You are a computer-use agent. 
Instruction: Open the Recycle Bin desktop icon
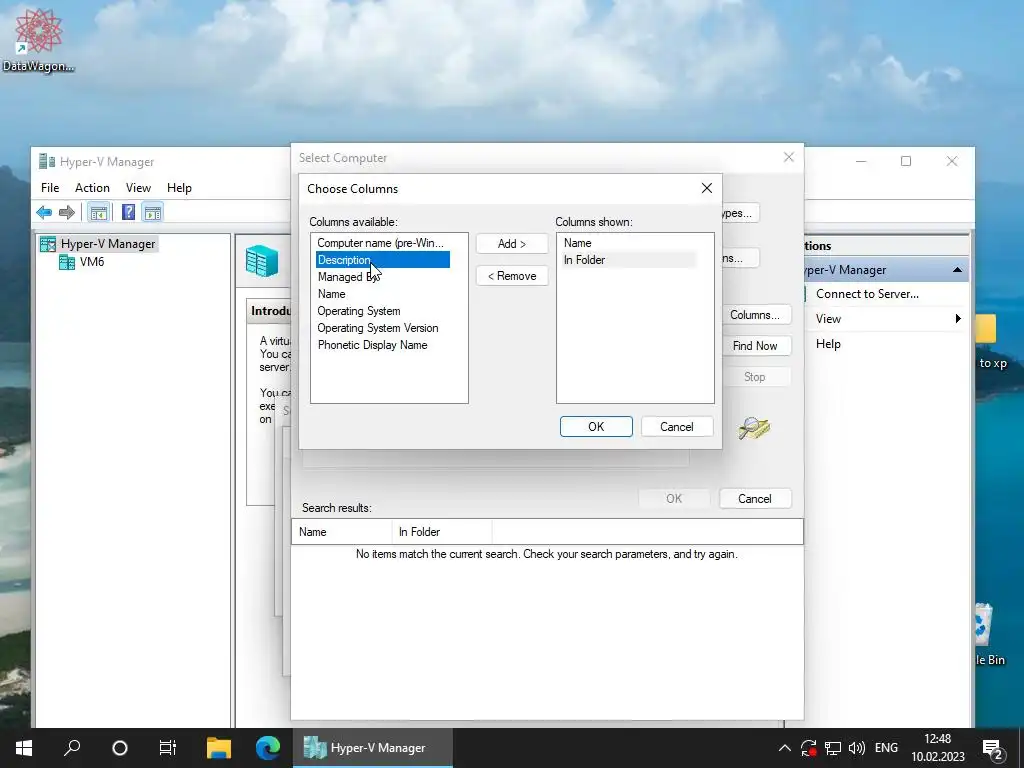[x=989, y=635]
